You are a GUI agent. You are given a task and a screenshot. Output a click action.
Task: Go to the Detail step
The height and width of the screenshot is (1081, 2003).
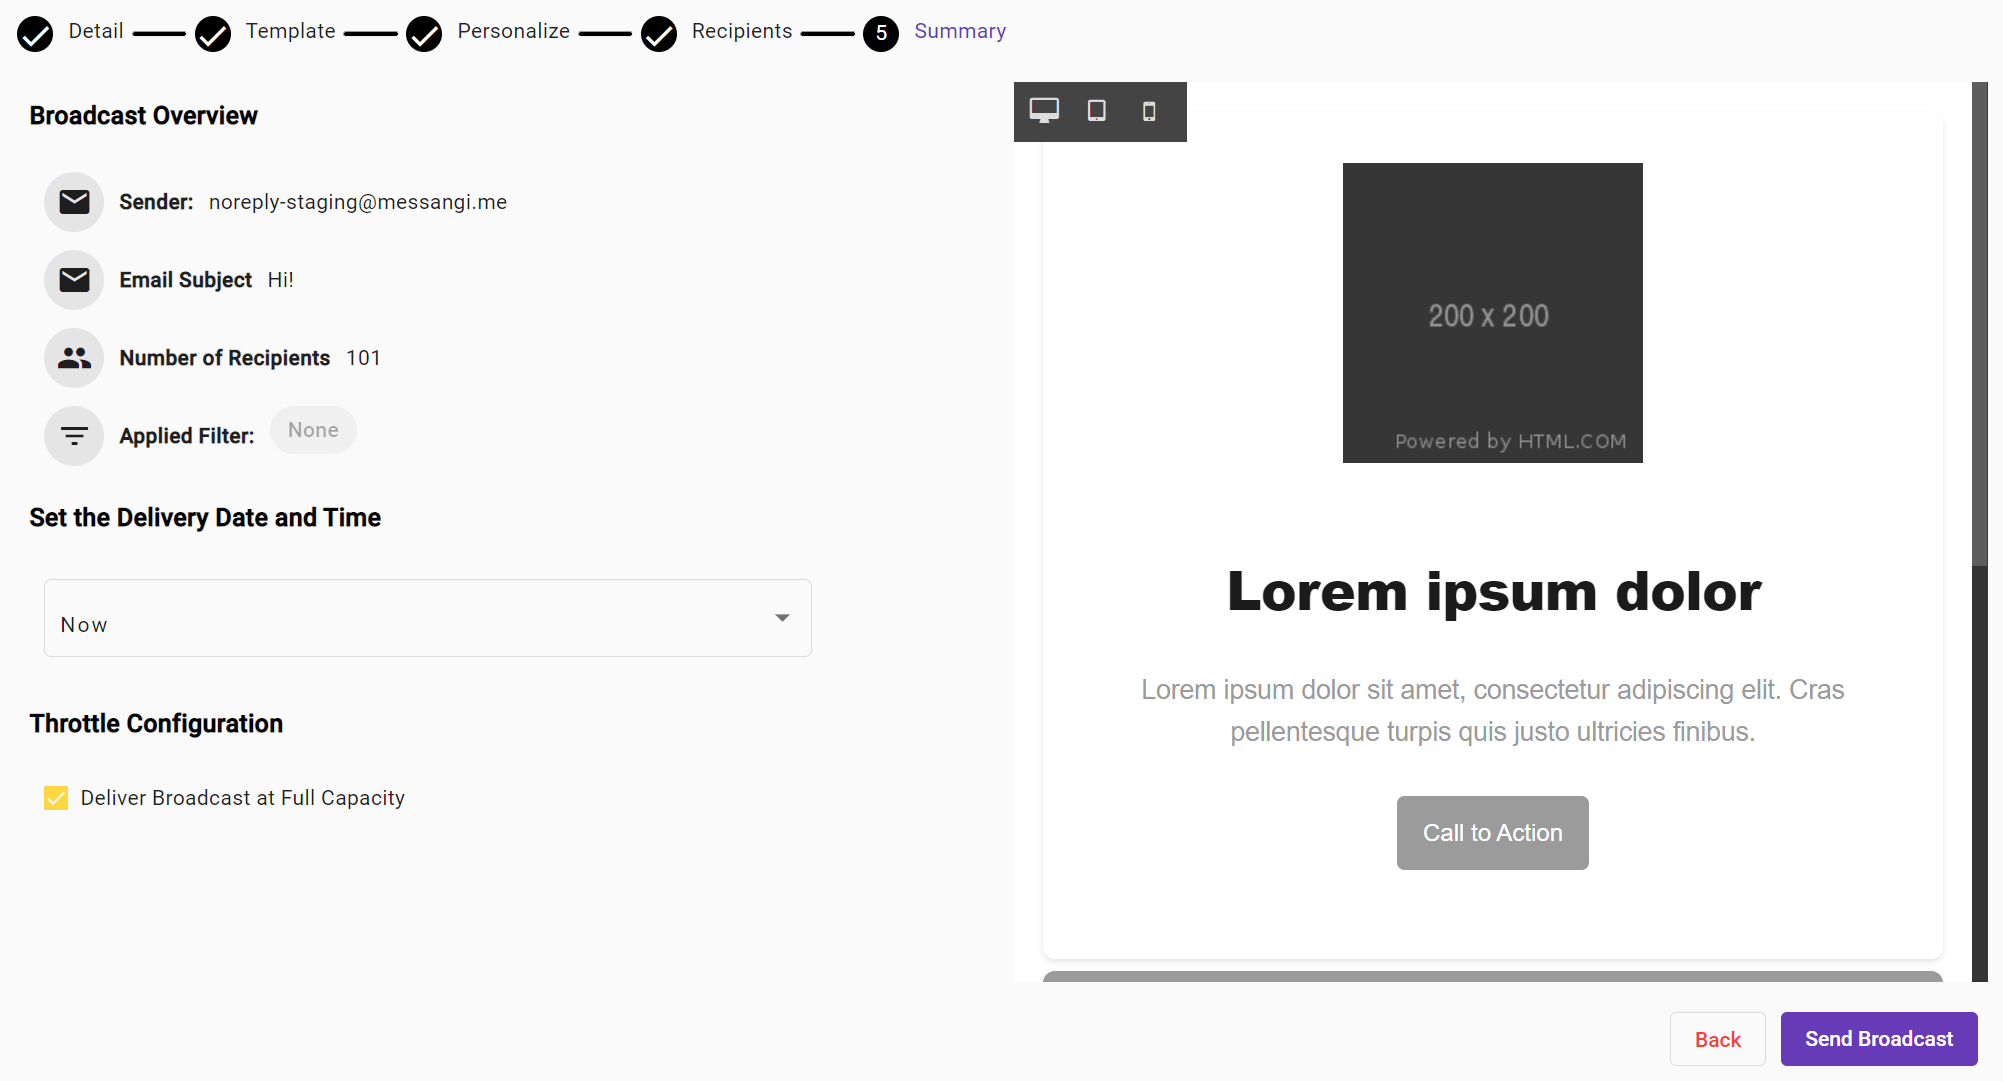click(x=96, y=31)
